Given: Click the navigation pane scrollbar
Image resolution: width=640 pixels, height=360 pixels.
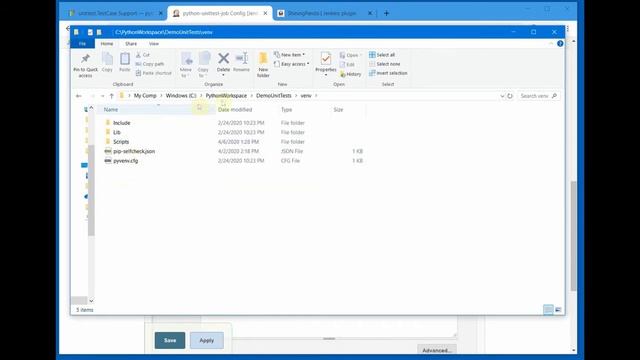Looking at the screenshot, I should click(x=91, y=190).
